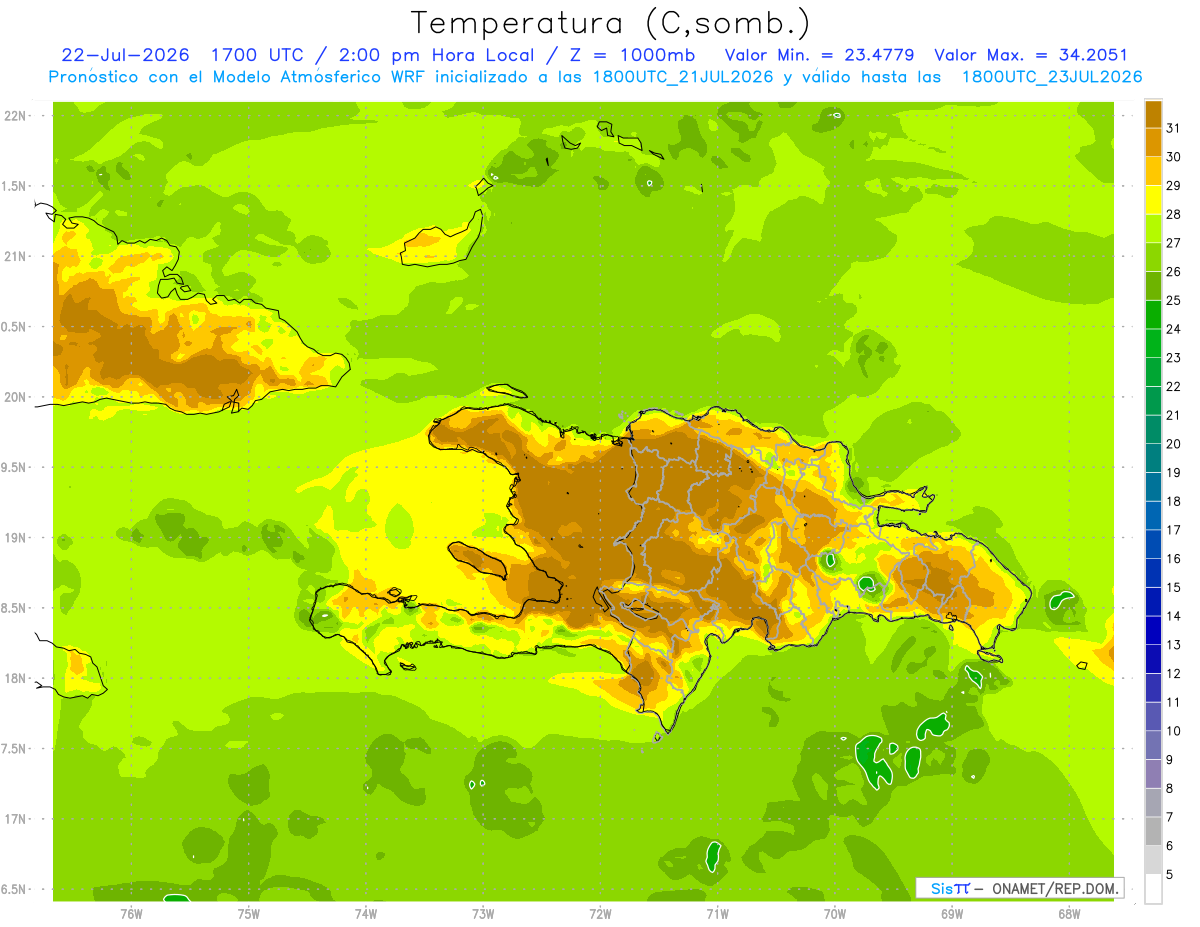Click legend swatch between 19 and 20
This screenshot has width=1200, height=927.
click(x=1153, y=459)
